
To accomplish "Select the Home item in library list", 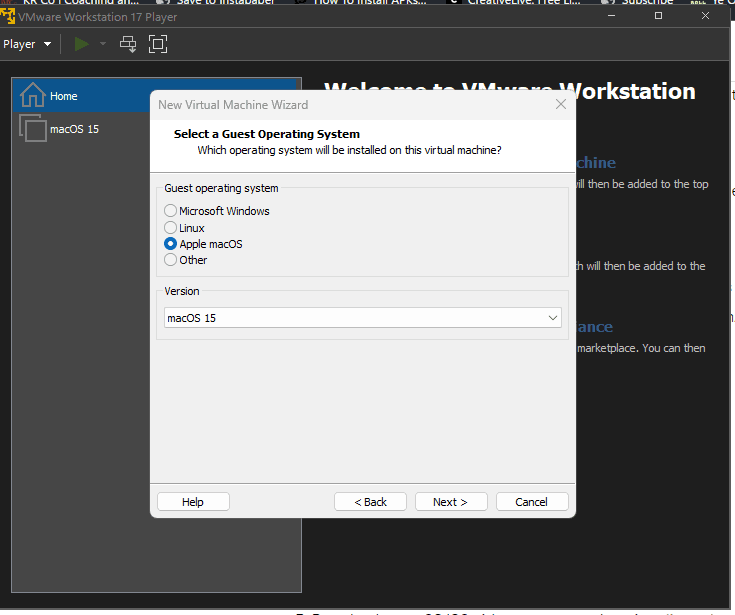I will coord(64,96).
